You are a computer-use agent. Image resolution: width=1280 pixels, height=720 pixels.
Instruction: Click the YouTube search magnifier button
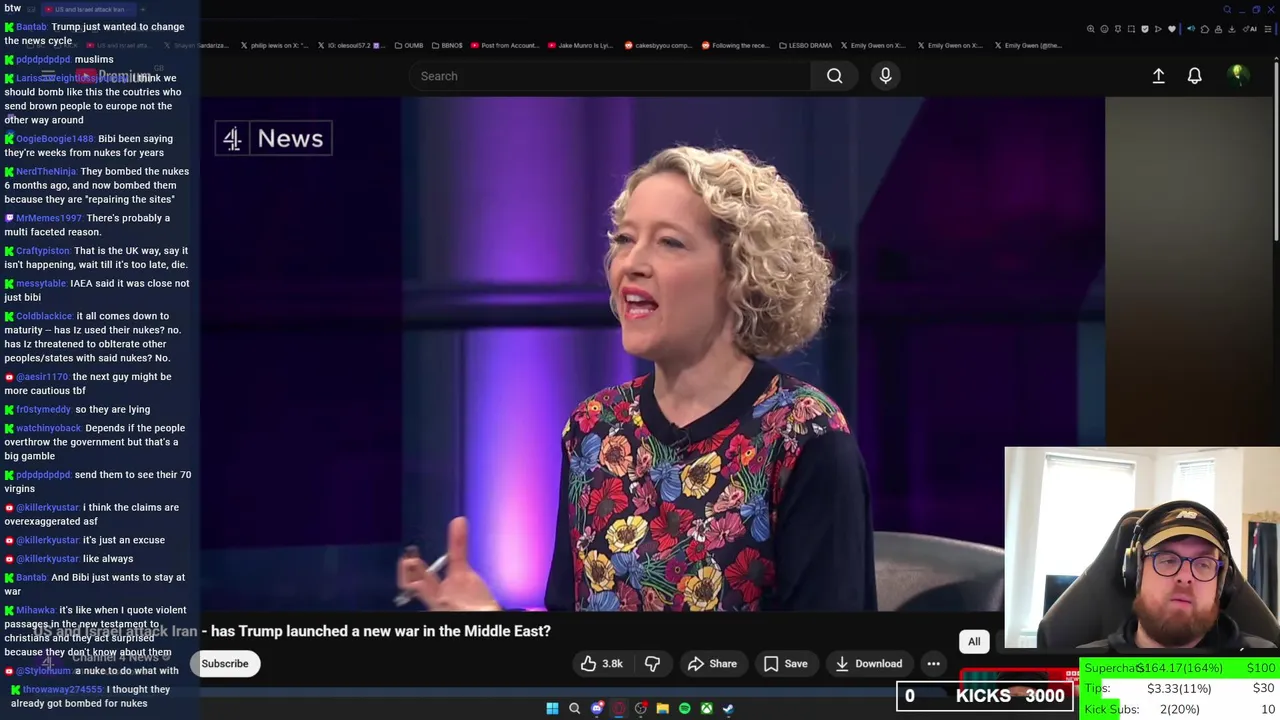834,76
